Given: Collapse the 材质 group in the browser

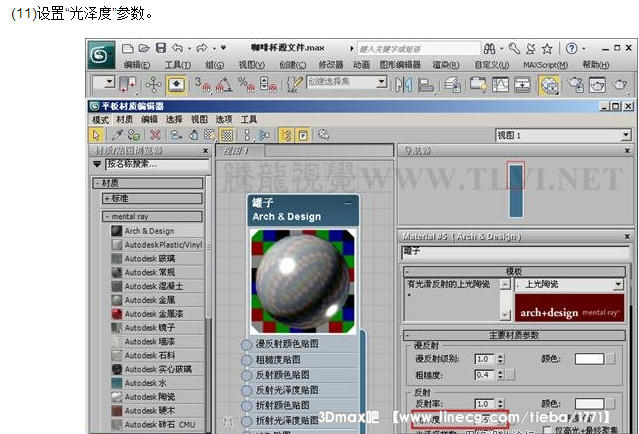Looking at the screenshot, I should tap(148, 183).
